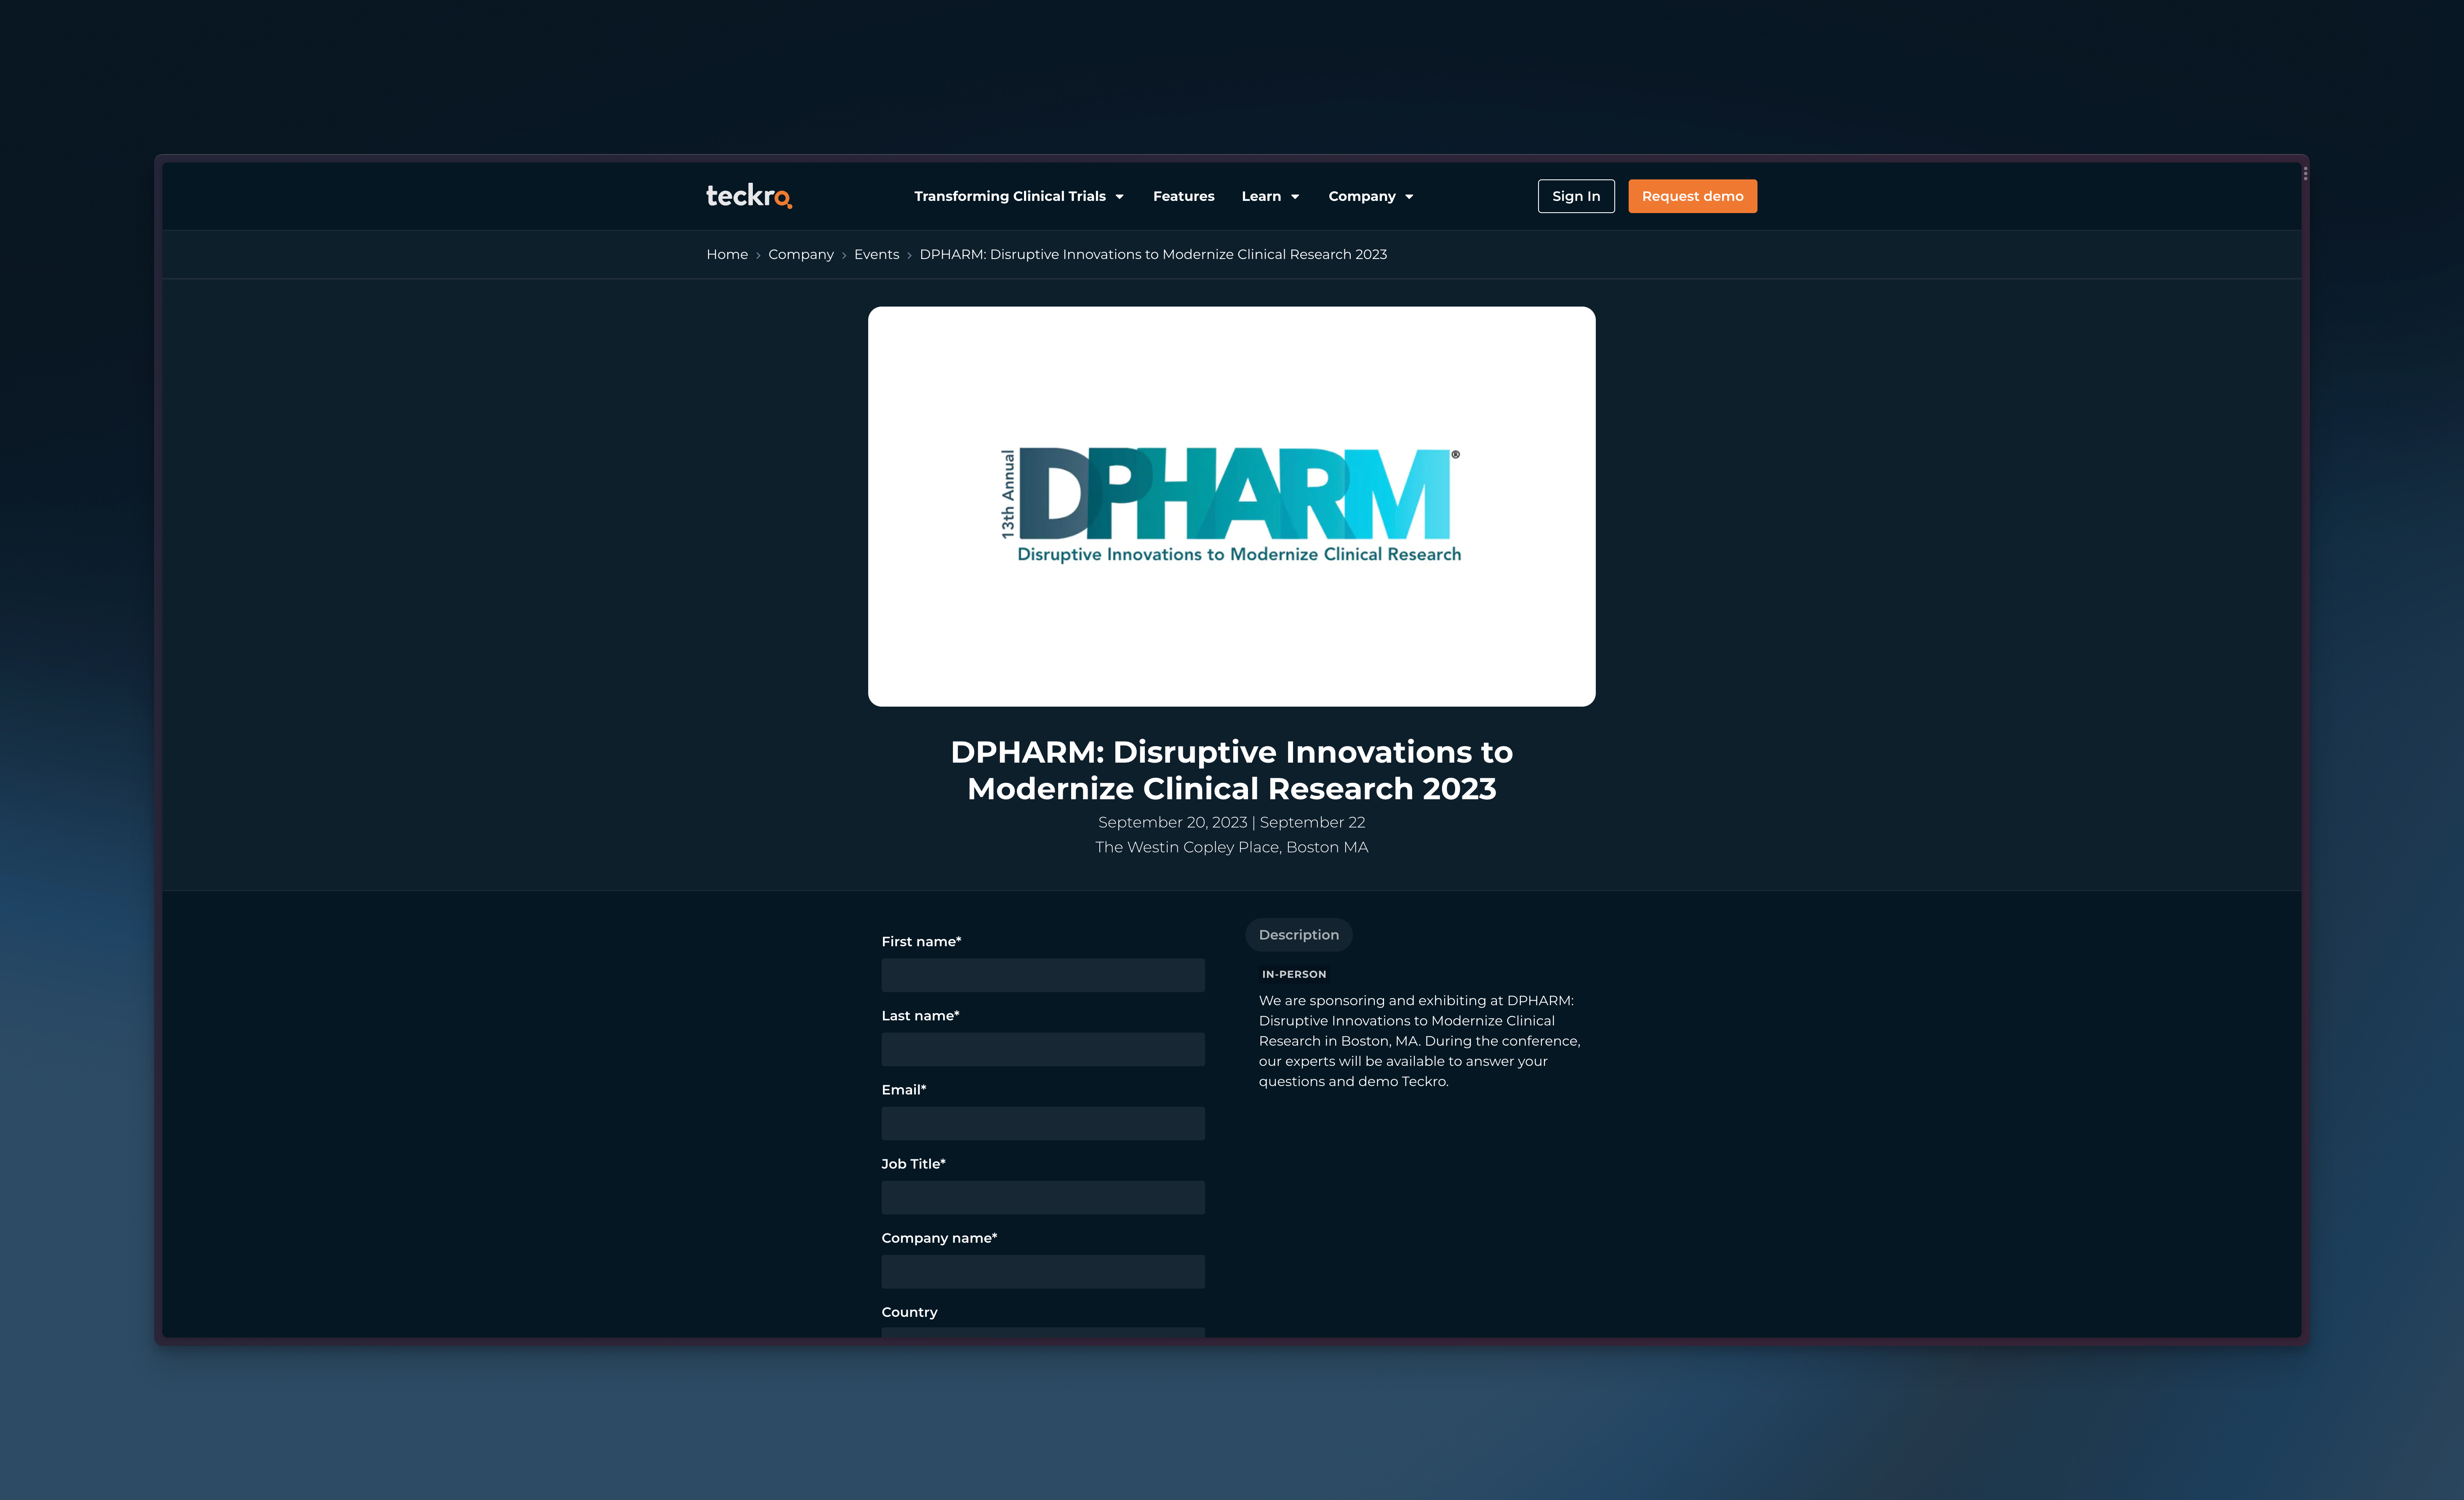Click the Request demo button
Screen dimensions: 2464x1500
[1692, 196]
